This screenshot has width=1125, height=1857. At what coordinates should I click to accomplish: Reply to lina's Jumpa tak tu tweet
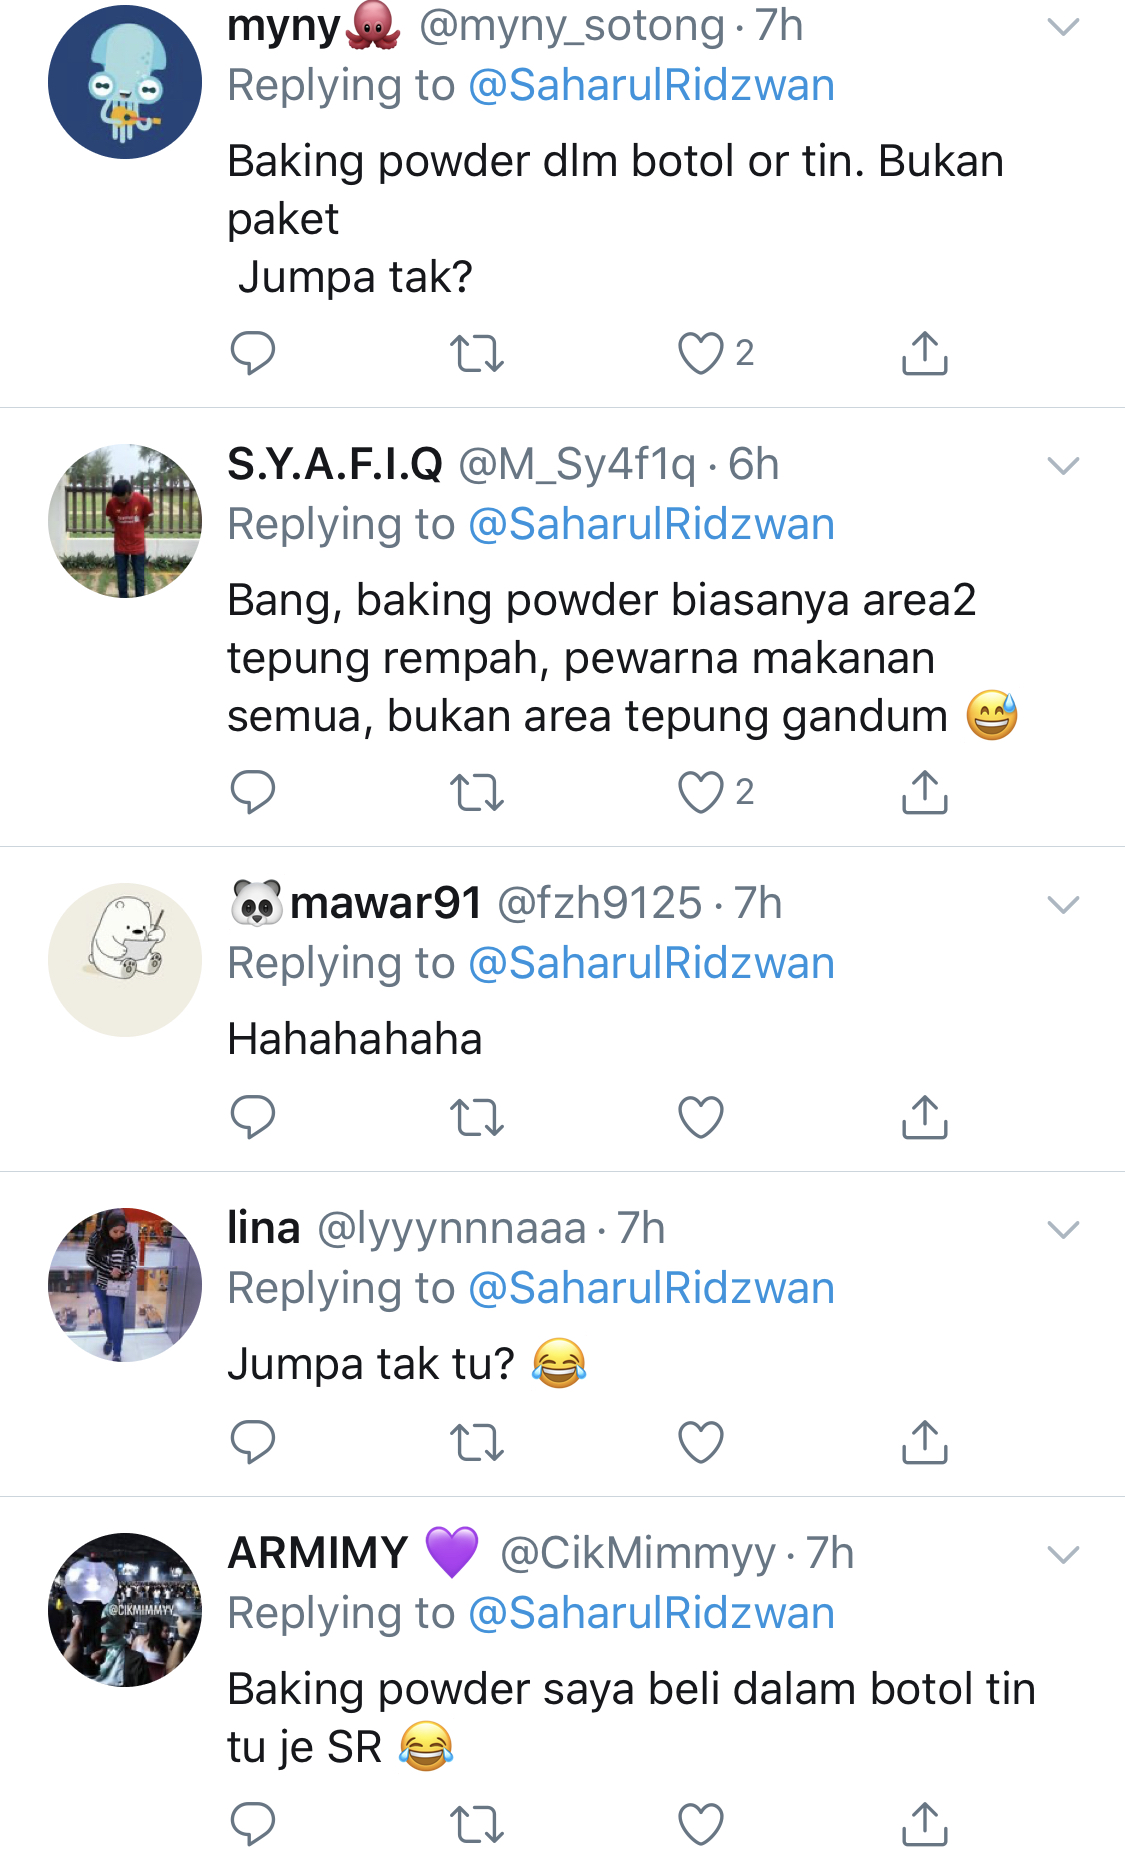(253, 1442)
